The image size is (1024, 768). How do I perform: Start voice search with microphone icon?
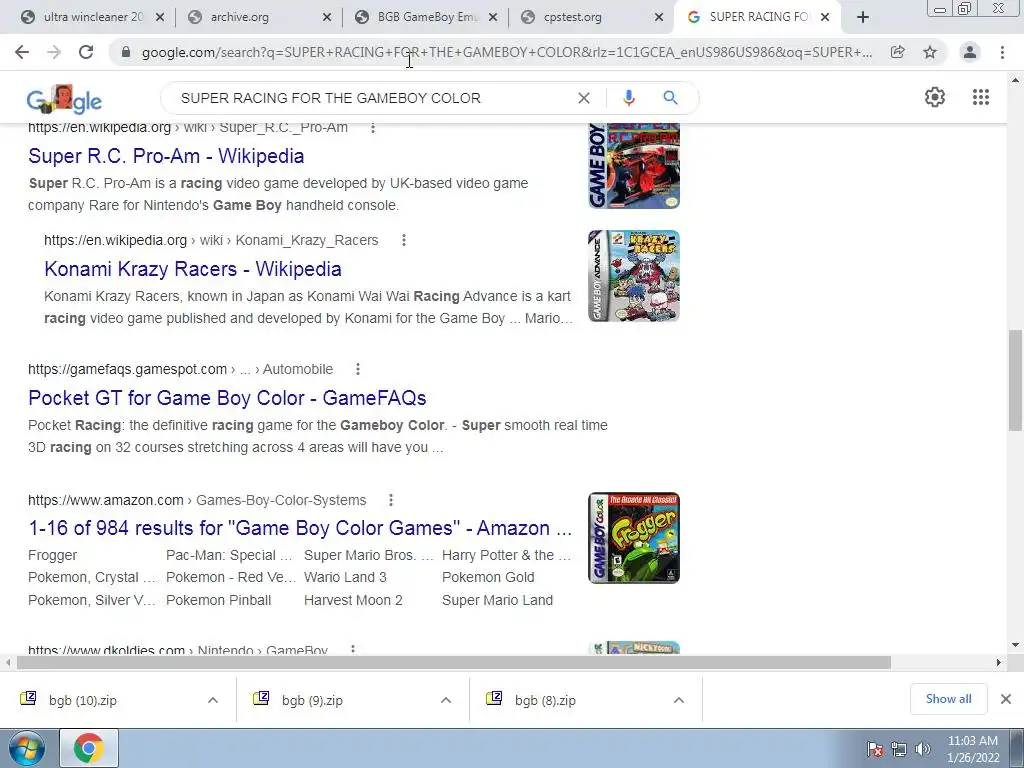point(628,98)
